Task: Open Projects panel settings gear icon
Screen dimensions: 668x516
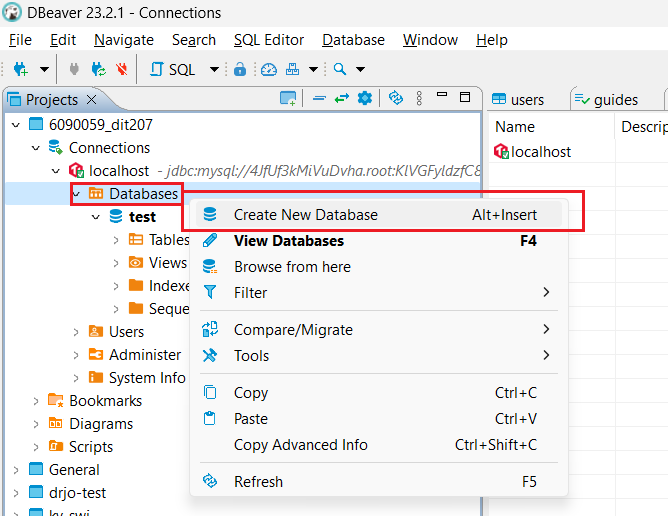Action: (x=365, y=98)
